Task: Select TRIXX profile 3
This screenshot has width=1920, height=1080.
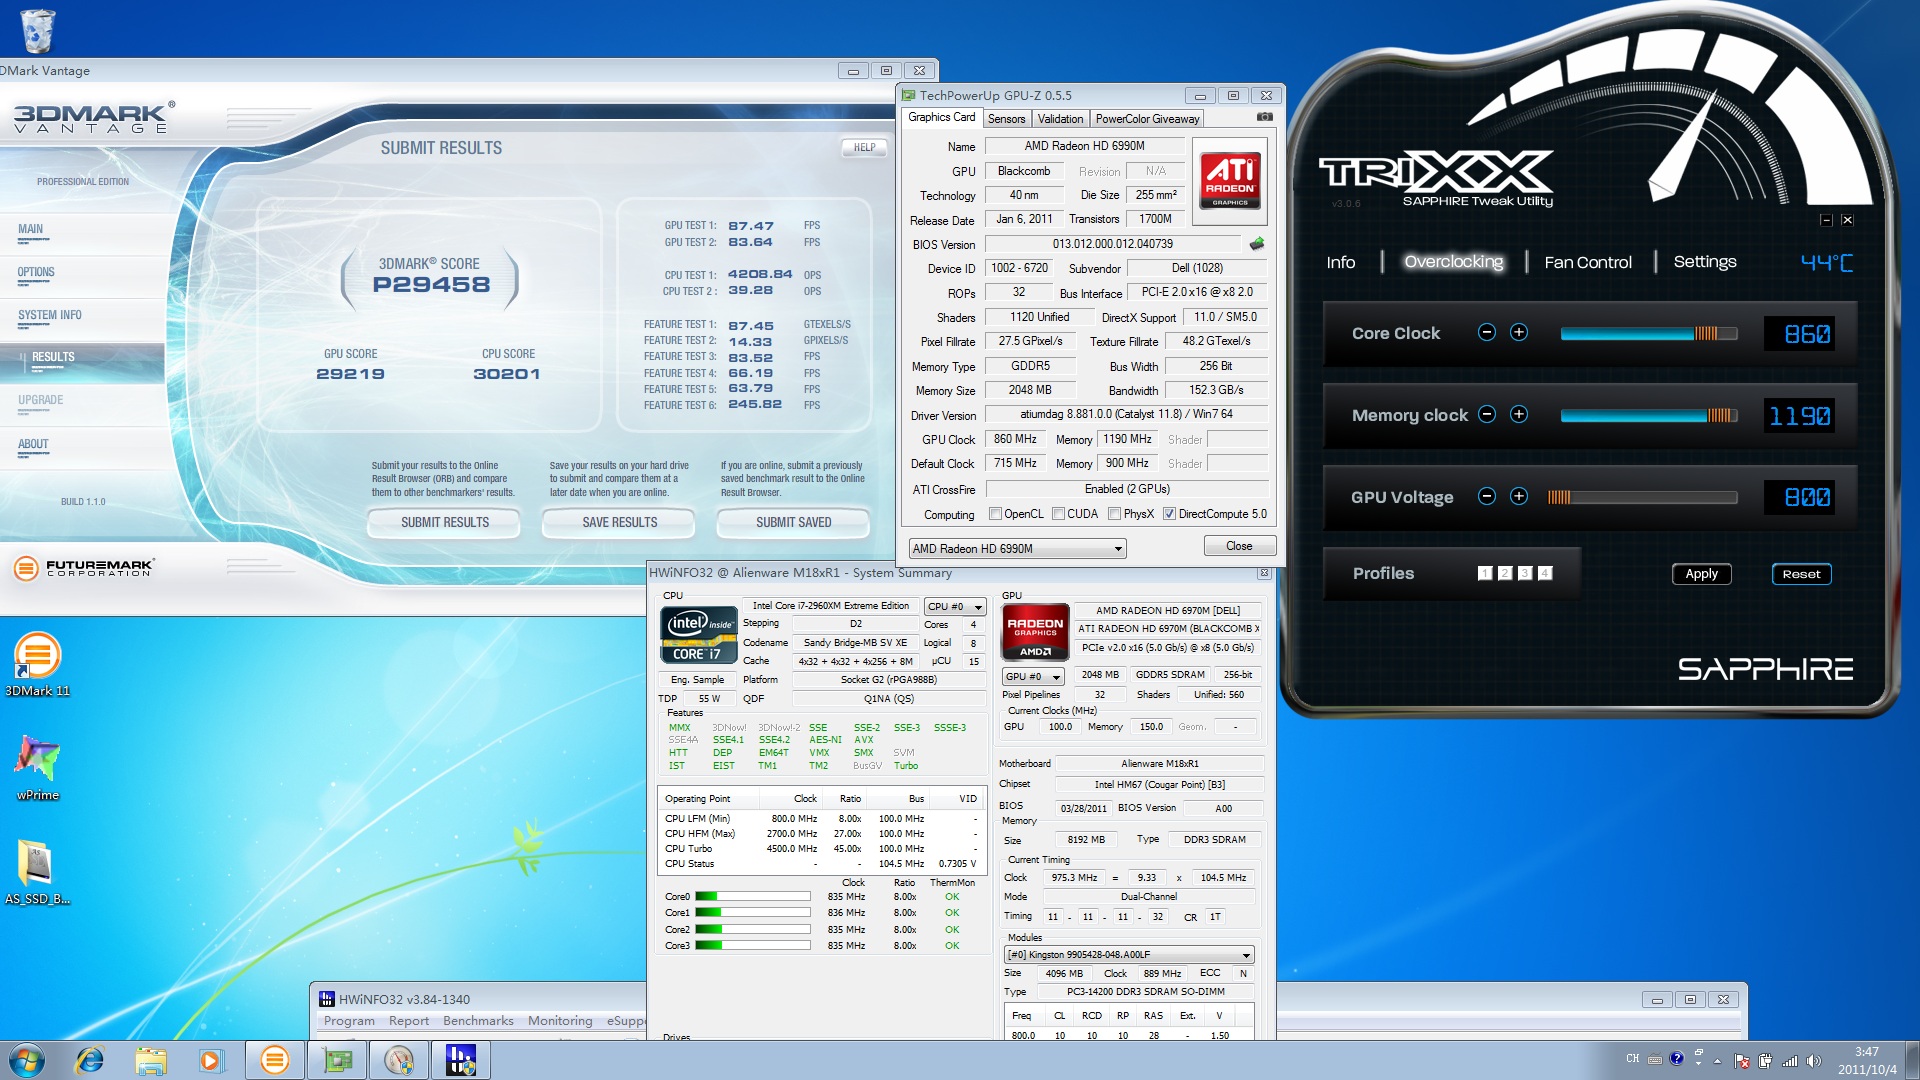Action: point(1525,573)
